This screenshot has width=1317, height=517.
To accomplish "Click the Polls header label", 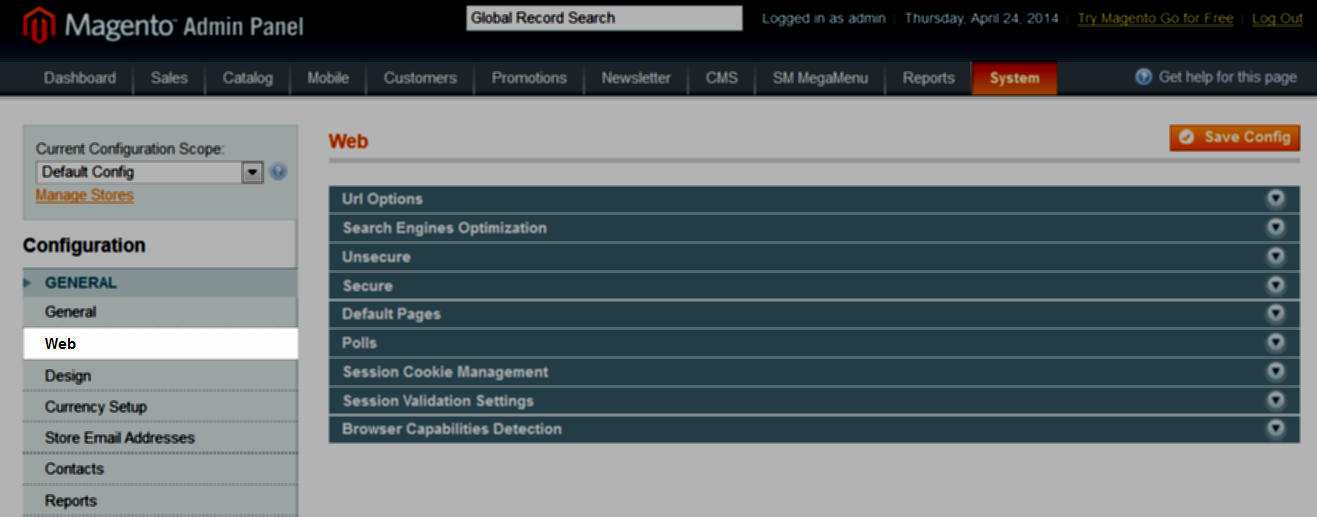I will click(x=359, y=343).
